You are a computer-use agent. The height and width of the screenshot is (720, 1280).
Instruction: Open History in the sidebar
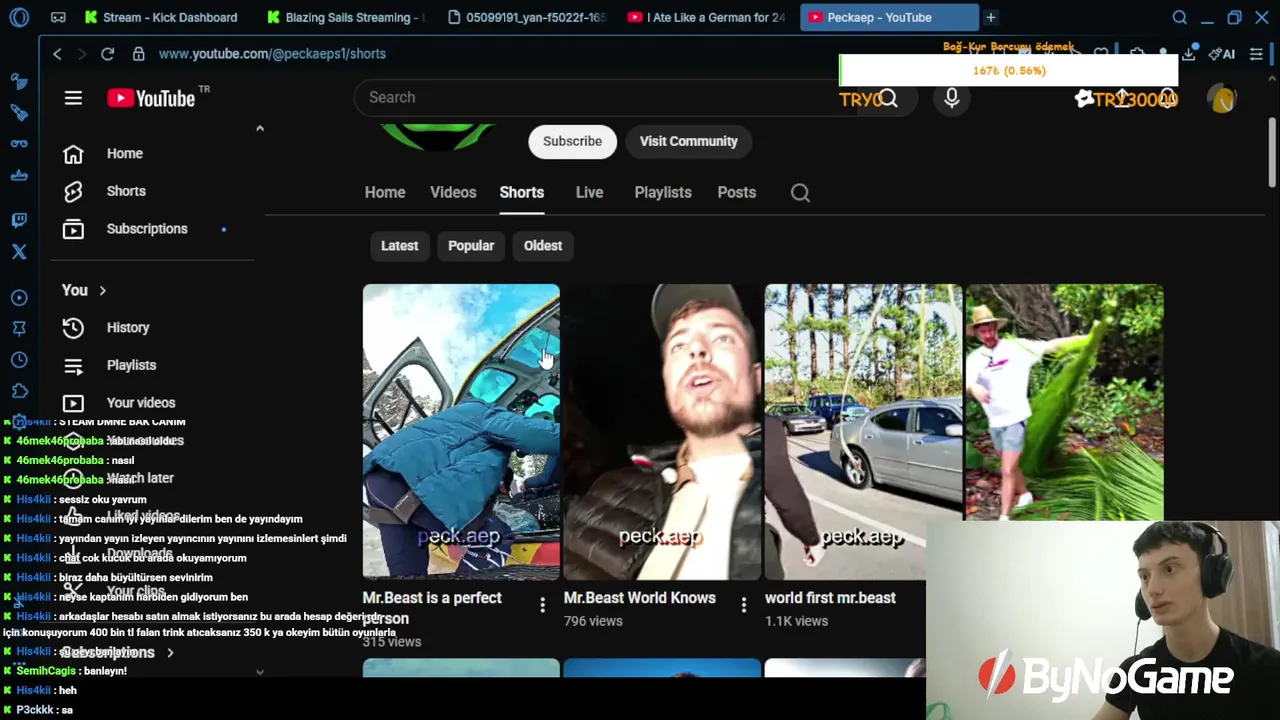pyautogui.click(x=128, y=328)
